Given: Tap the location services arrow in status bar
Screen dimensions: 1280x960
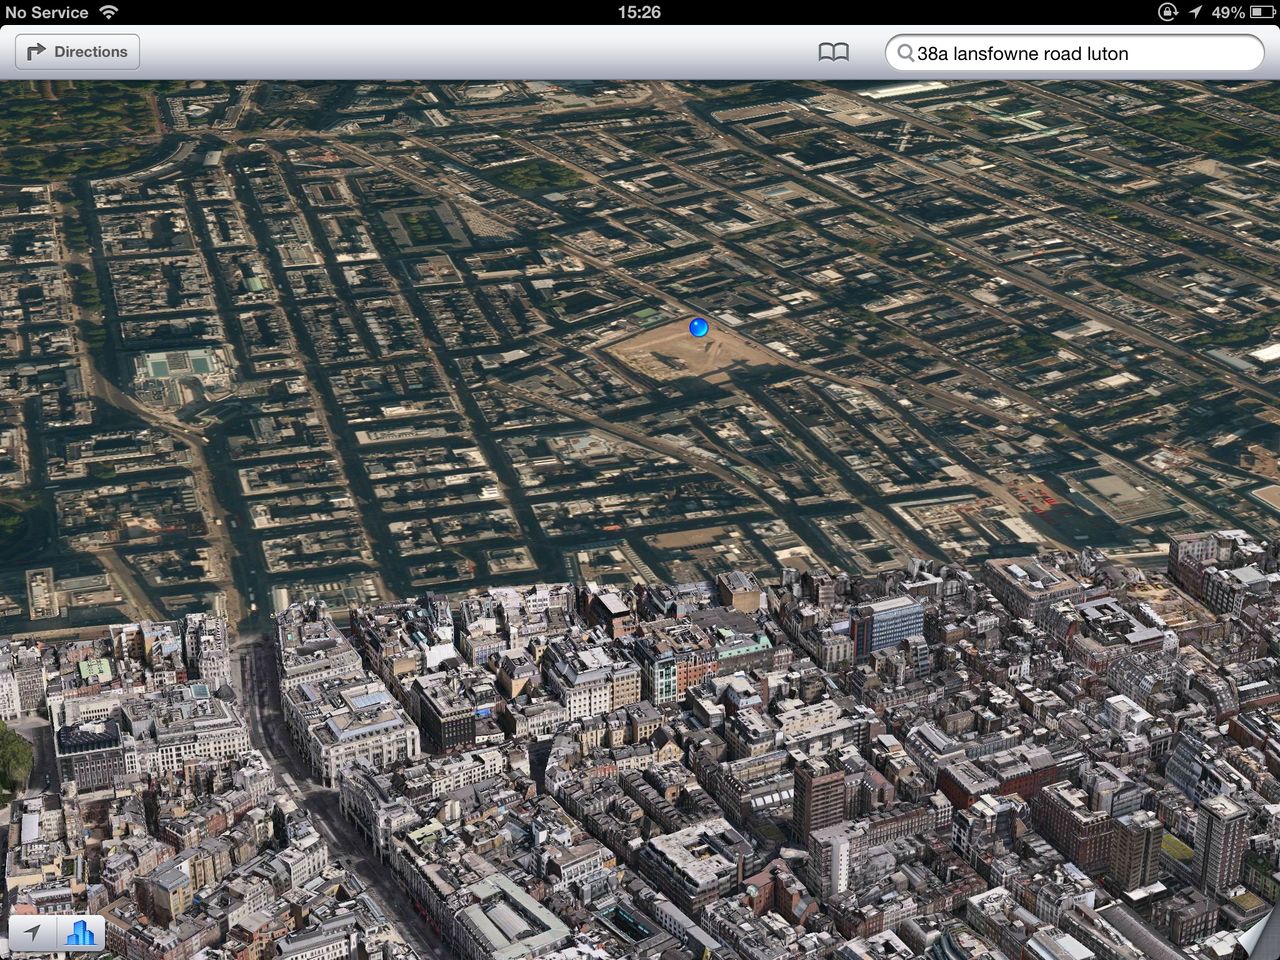Looking at the screenshot, I should click(1195, 12).
